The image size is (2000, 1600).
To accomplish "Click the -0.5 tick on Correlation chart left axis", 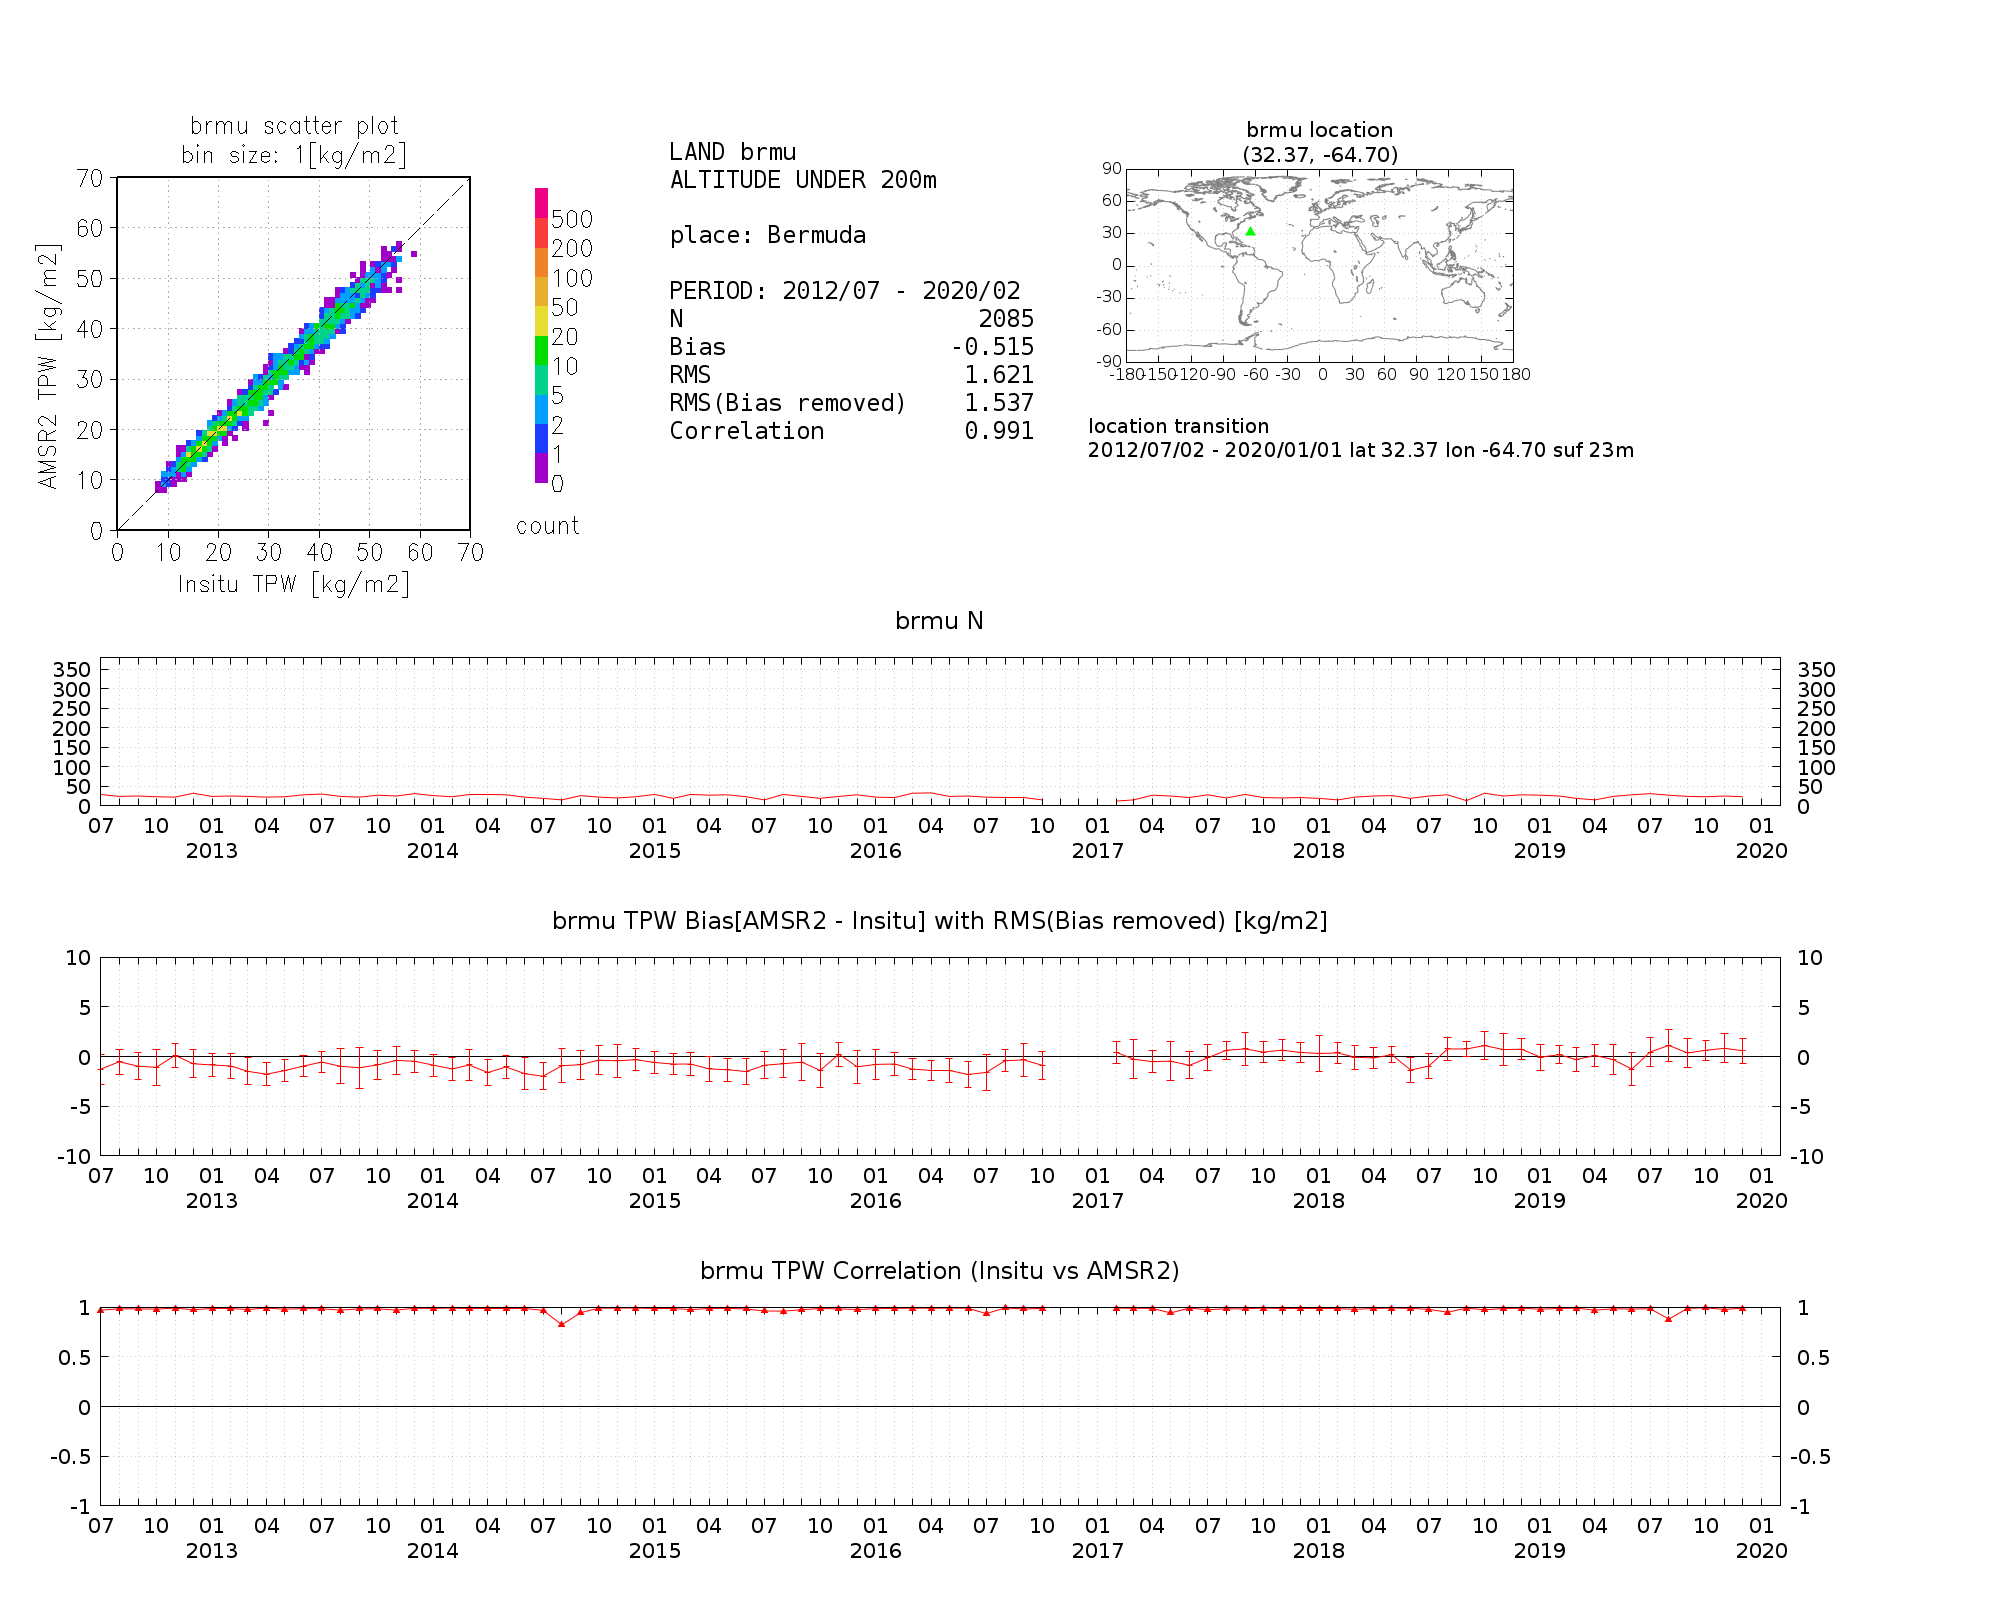I will tap(70, 1457).
